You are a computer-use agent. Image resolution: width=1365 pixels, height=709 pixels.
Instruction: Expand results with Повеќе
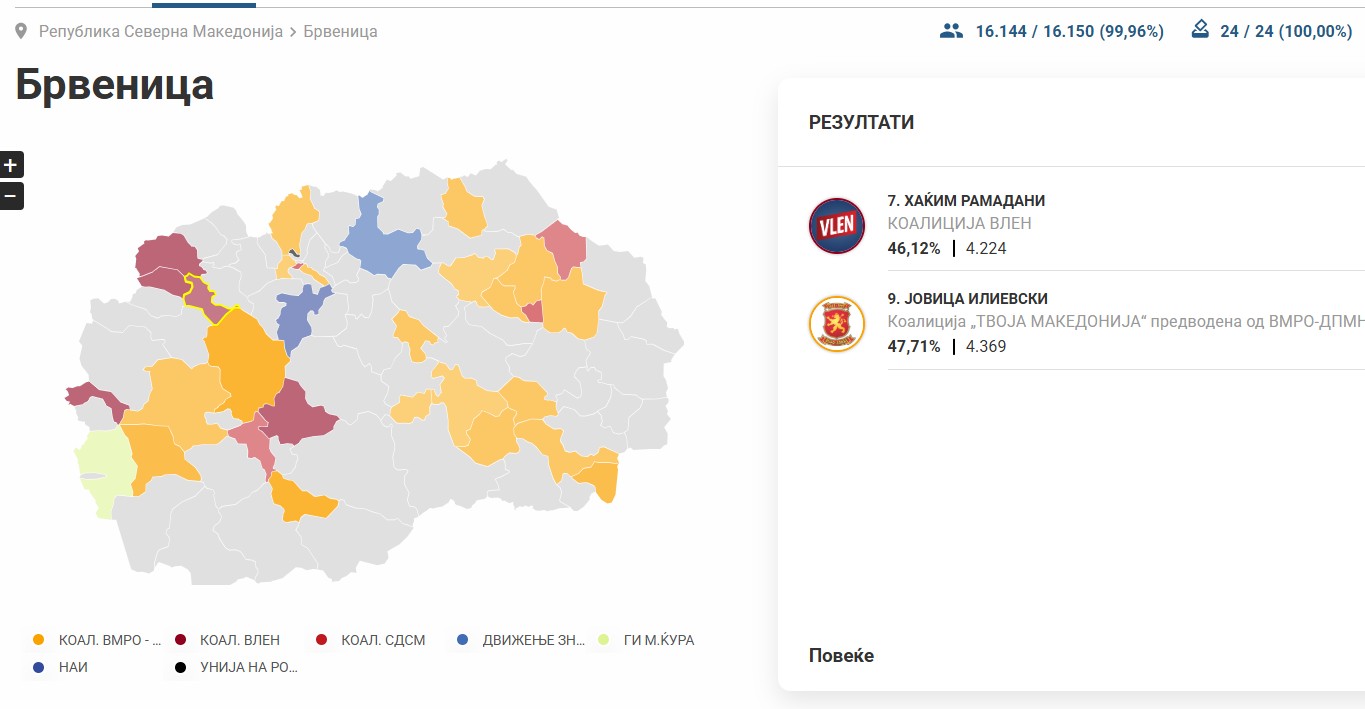(x=841, y=656)
